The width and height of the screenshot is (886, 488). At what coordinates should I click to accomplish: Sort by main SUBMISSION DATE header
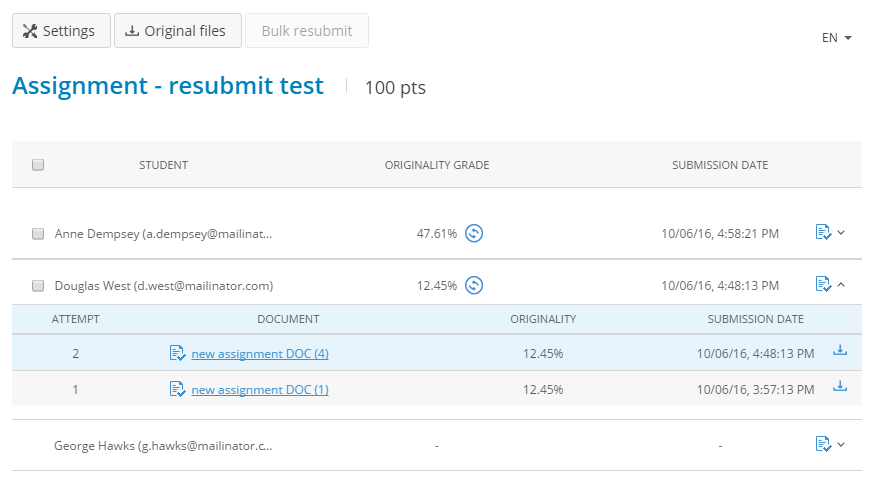coord(720,165)
